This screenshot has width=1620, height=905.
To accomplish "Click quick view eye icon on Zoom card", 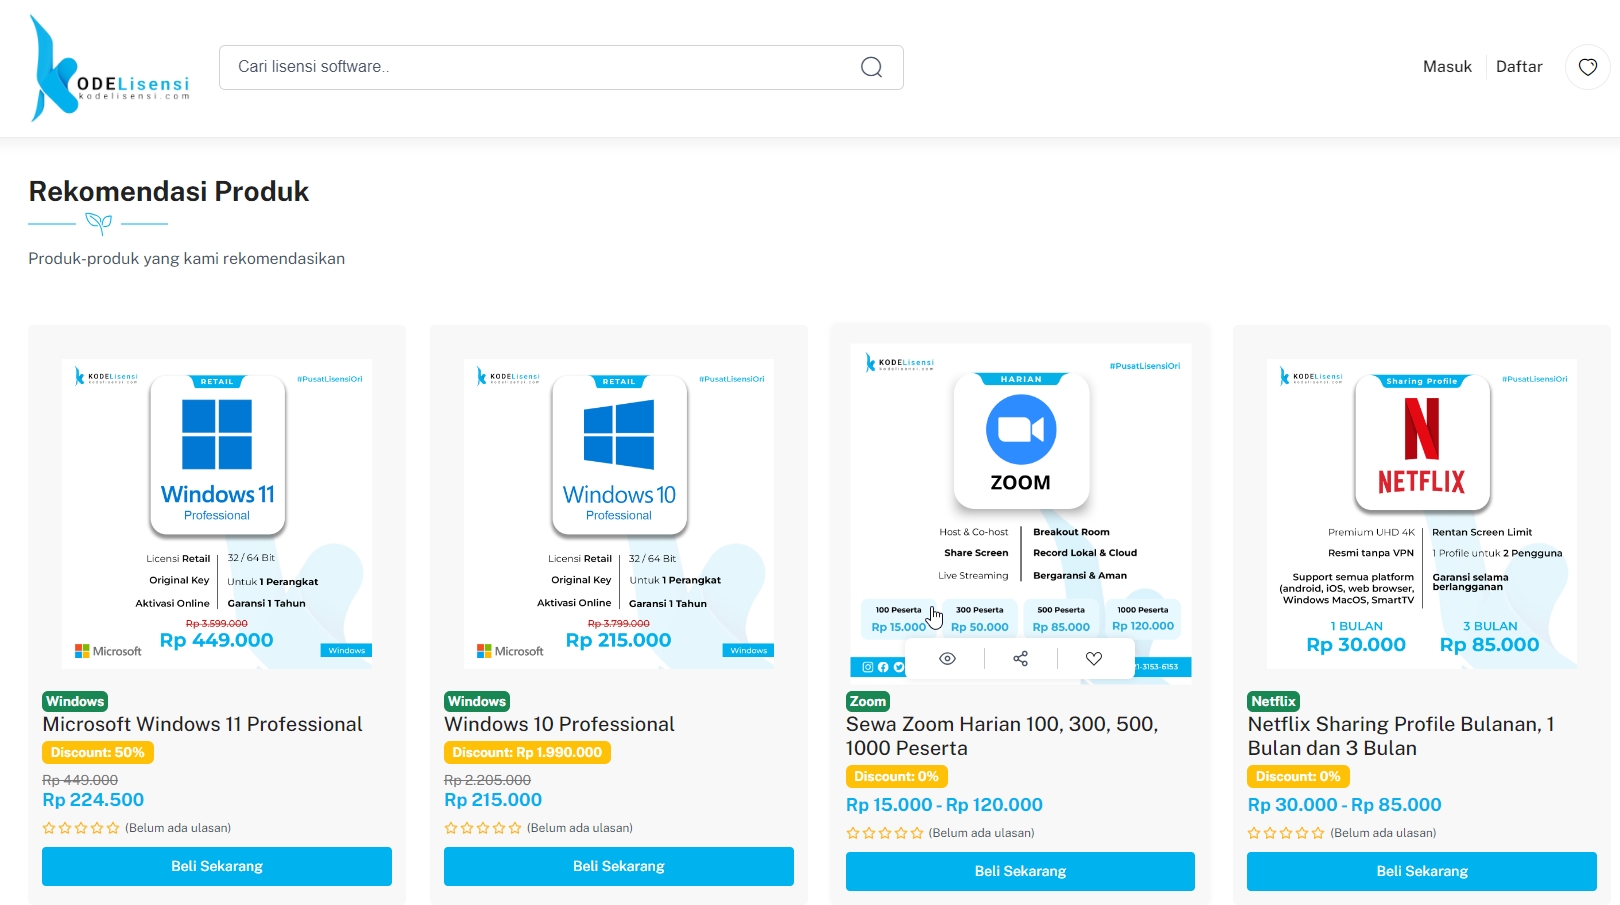I will (948, 659).
